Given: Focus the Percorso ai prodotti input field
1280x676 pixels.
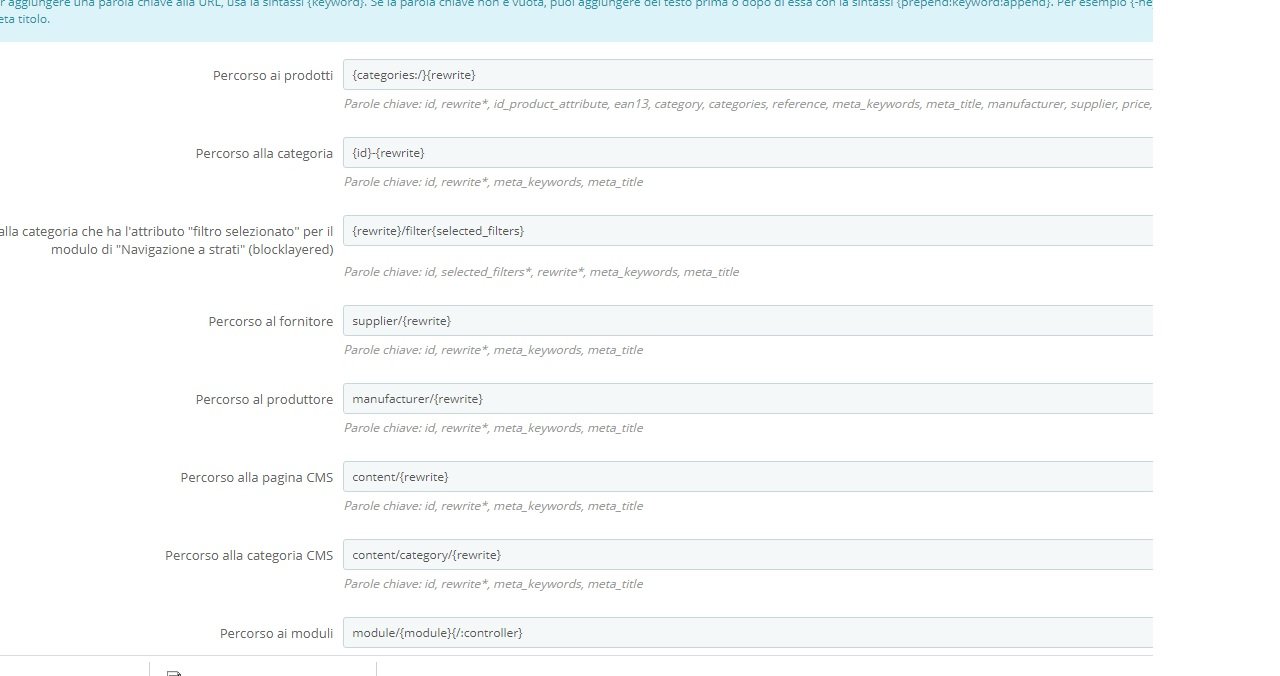Looking at the screenshot, I should pyautogui.click(x=748, y=75).
